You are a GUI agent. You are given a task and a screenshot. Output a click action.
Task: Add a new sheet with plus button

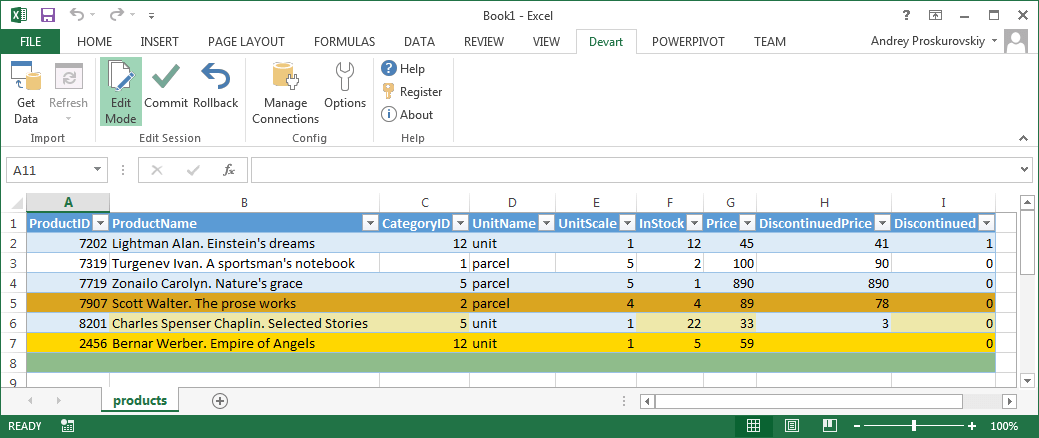point(219,400)
